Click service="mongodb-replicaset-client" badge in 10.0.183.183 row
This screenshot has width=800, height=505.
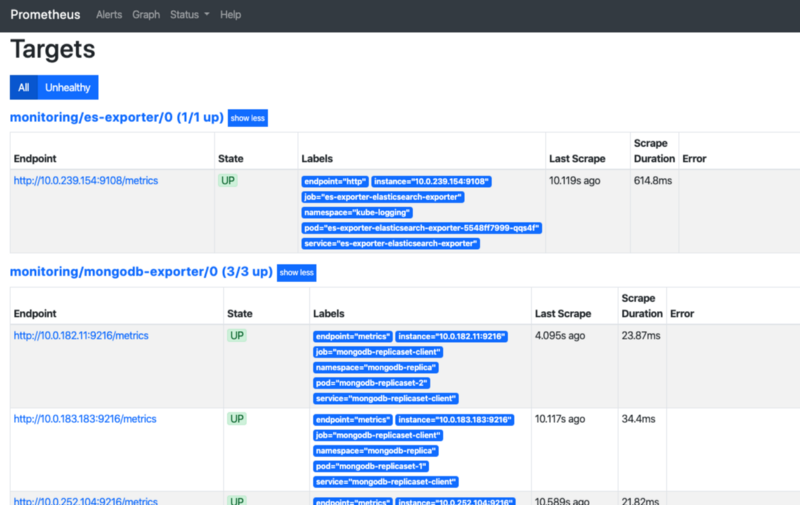coord(386,482)
